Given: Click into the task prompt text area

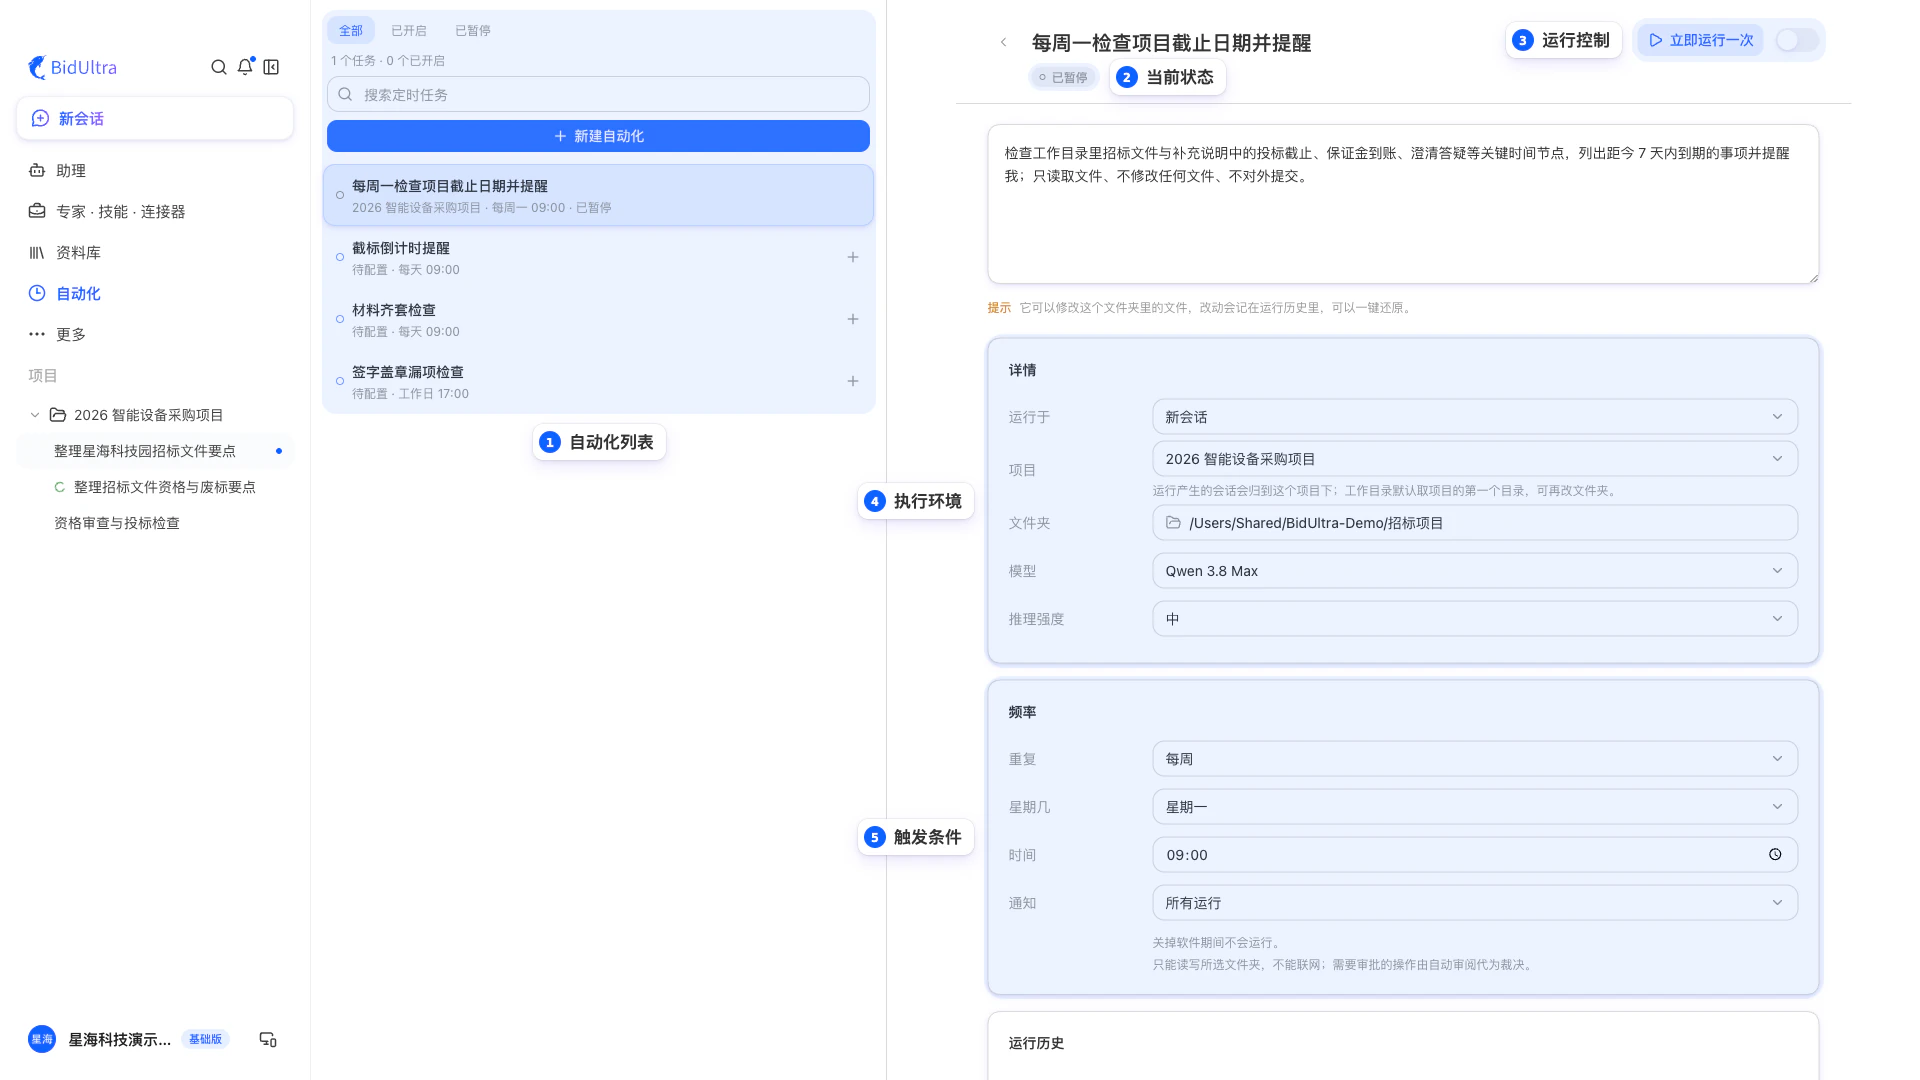Looking at the screenshot, I should coord(1403,204).
